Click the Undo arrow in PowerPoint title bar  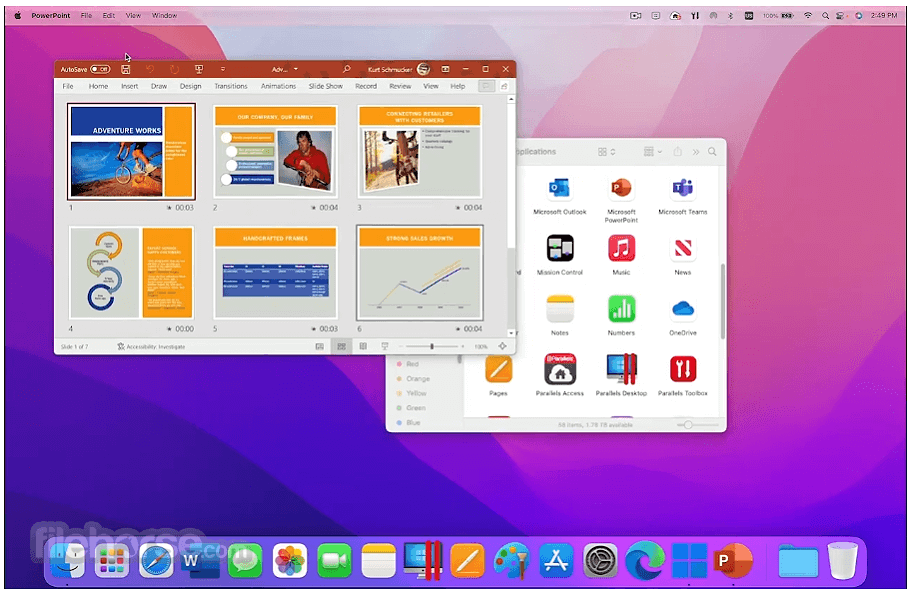coord(150,69)
